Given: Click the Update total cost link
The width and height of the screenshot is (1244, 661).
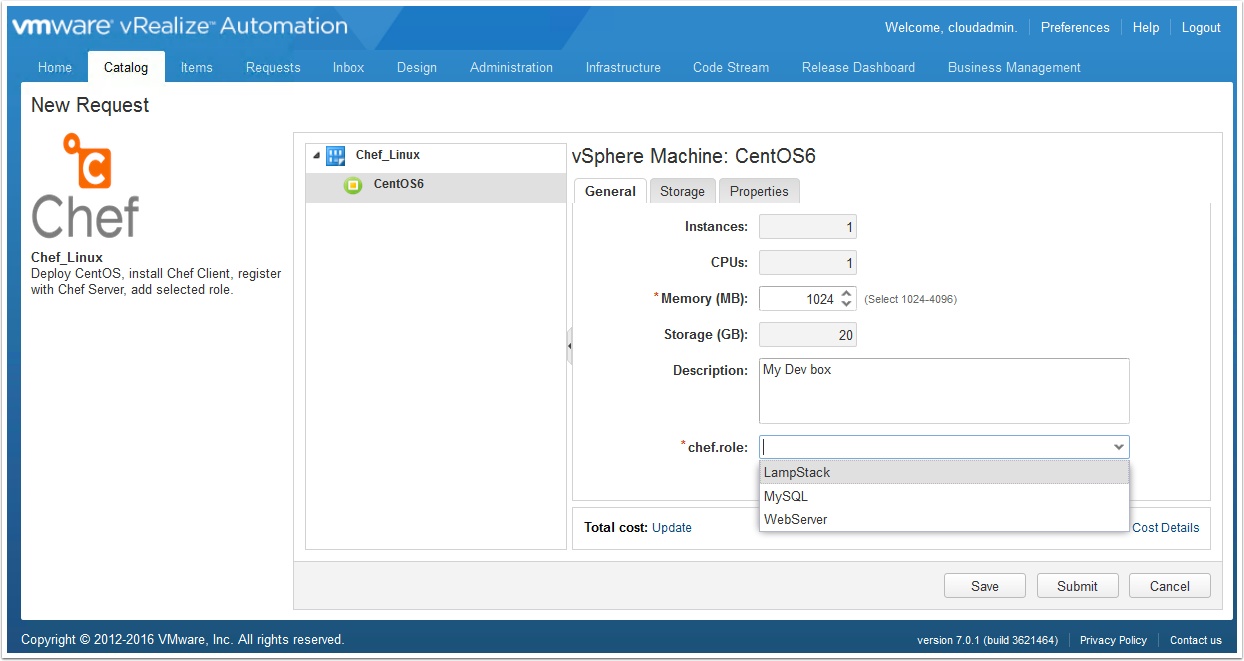Looking at the screenshot, I should pos(672,528).
